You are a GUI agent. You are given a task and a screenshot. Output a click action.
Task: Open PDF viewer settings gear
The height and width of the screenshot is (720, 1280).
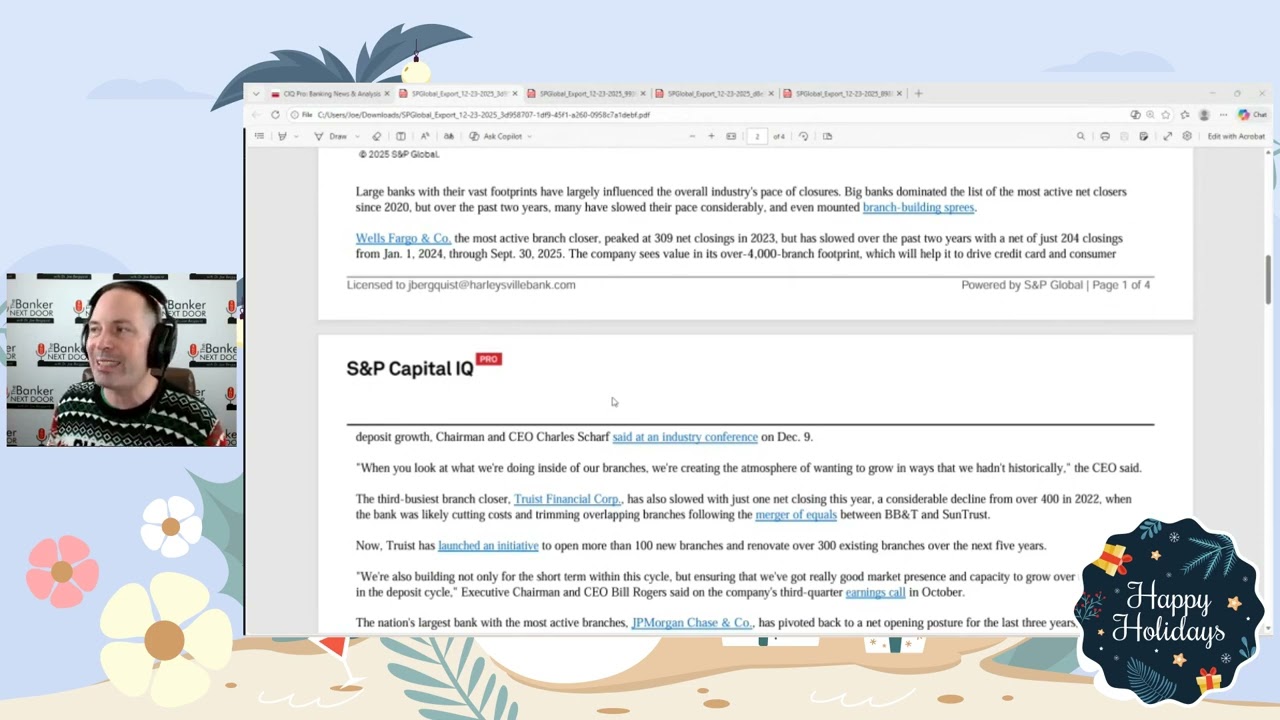pyautogui.click(x=1187, y=136)
